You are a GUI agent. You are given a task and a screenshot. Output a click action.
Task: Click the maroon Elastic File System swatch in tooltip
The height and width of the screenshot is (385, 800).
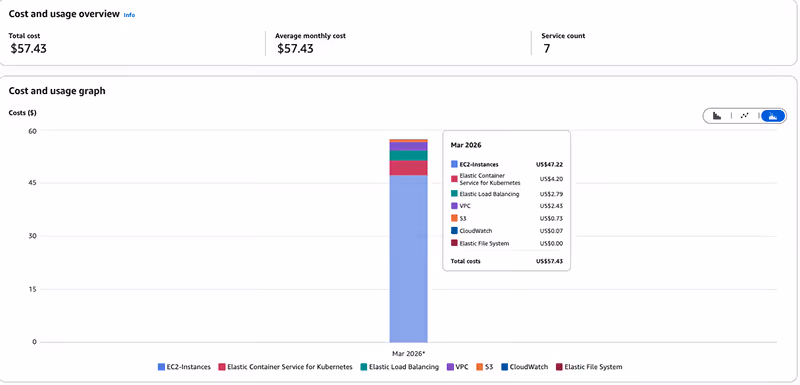pyautogui.click(x=454, y=243)
